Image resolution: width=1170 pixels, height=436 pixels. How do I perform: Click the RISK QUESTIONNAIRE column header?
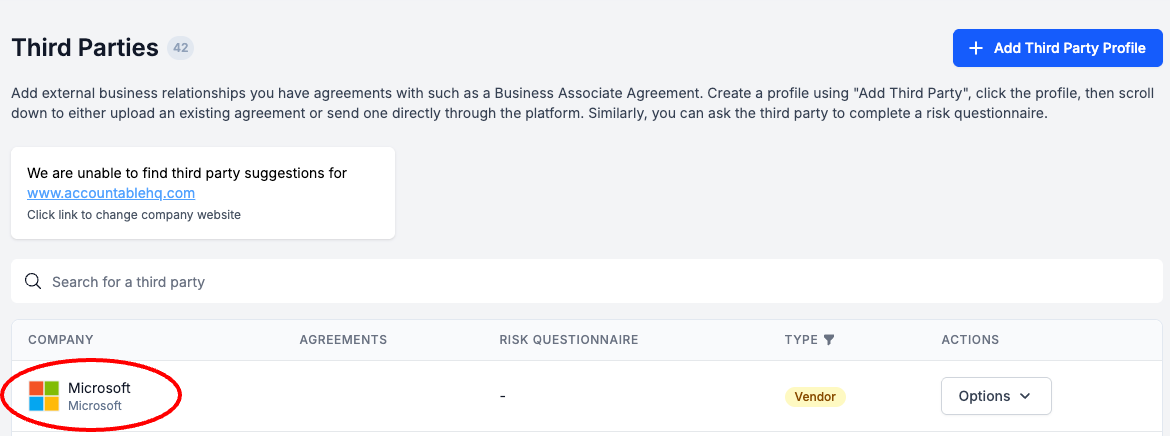coord(568,340)
